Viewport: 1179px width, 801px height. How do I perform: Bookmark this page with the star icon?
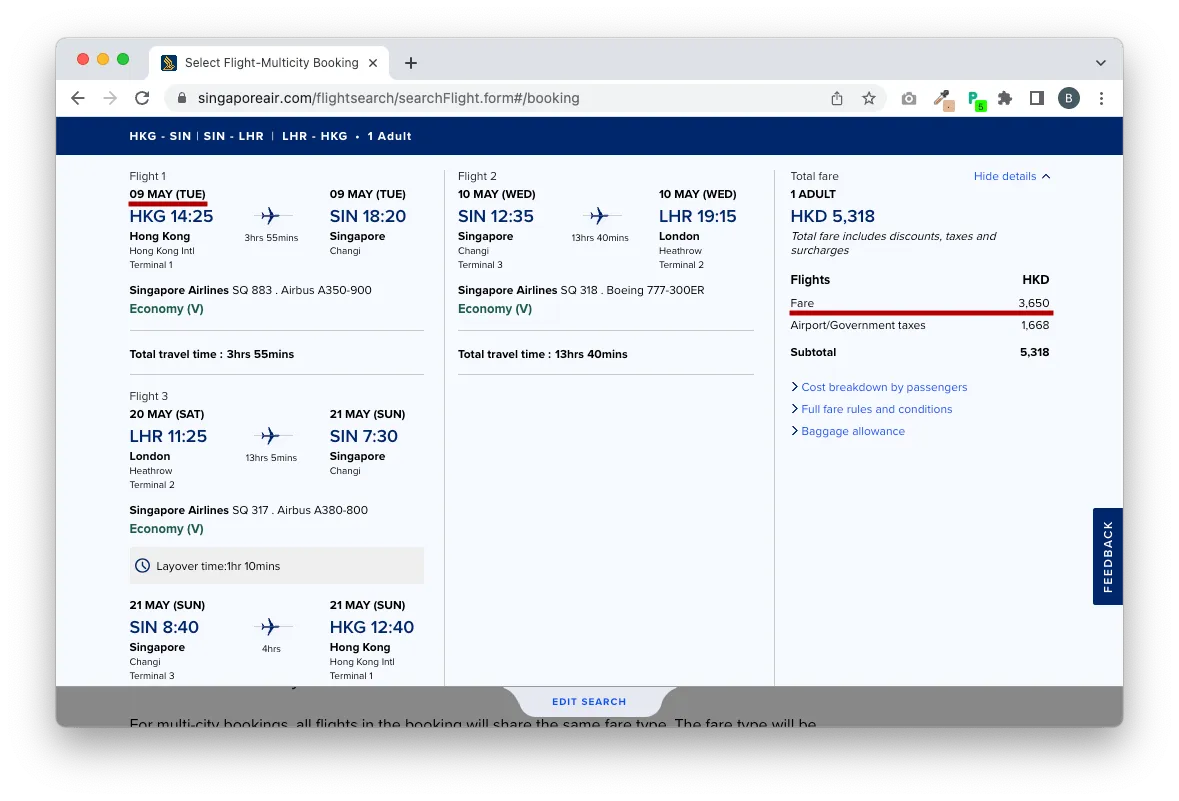click(x=868, y=98)
